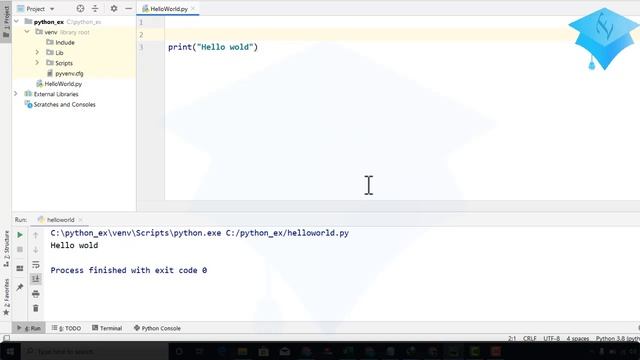Click the tool windows icon in status bar corner

(6, 338)
